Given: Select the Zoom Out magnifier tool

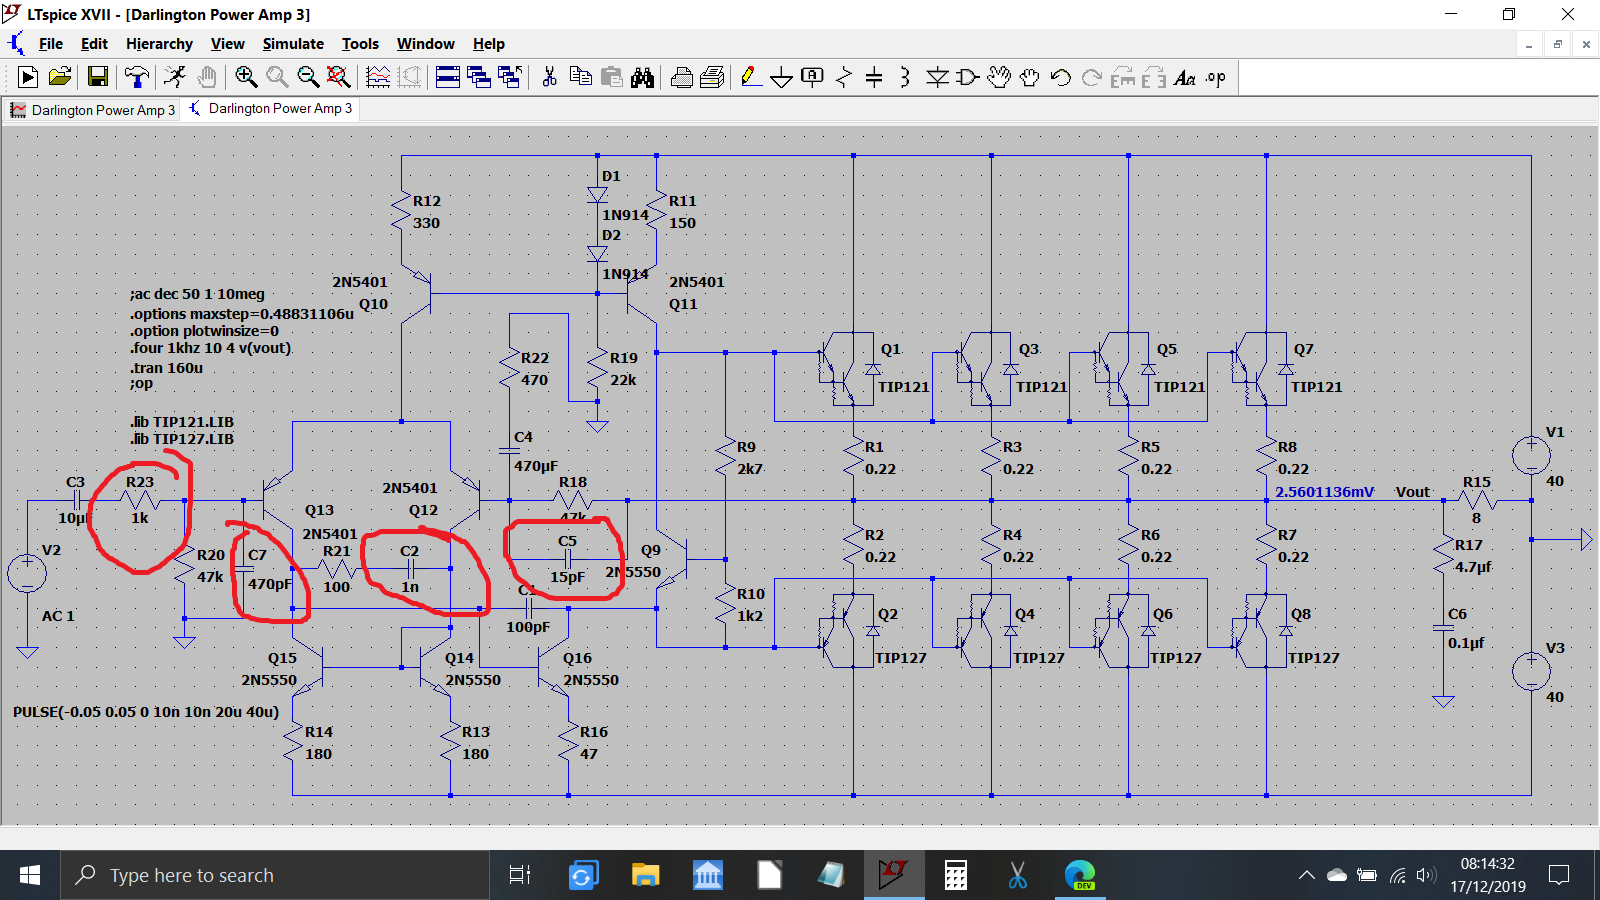Looking at the screenshot, I should [308, 77].
